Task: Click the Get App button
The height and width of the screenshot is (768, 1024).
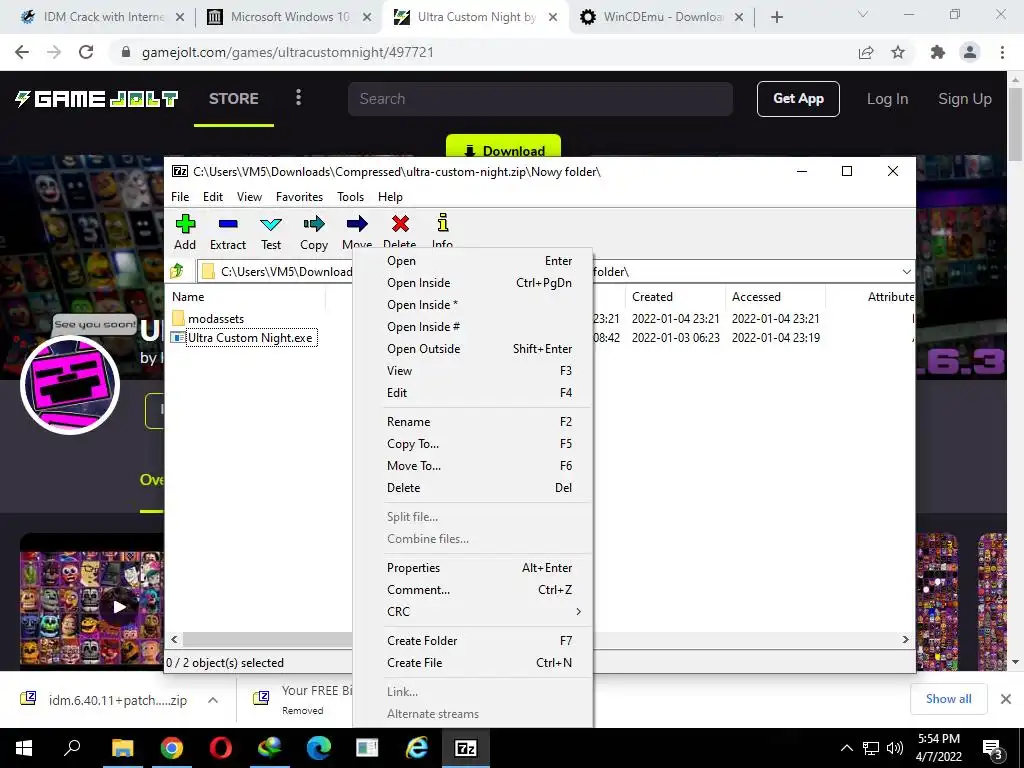Action: (x=798, y=99)
